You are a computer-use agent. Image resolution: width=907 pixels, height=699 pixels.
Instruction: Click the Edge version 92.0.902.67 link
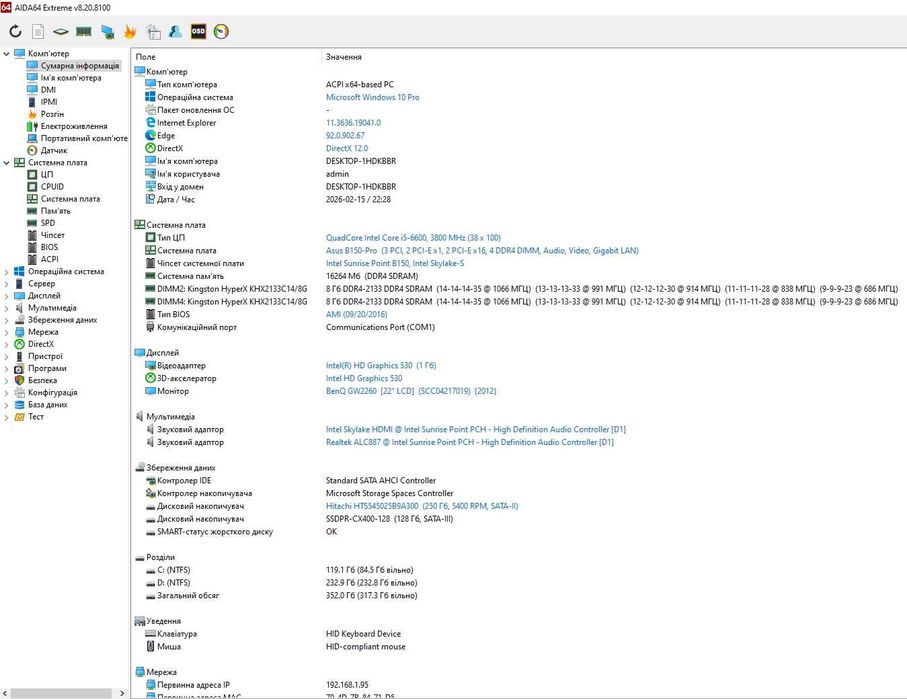coord(345,135)
